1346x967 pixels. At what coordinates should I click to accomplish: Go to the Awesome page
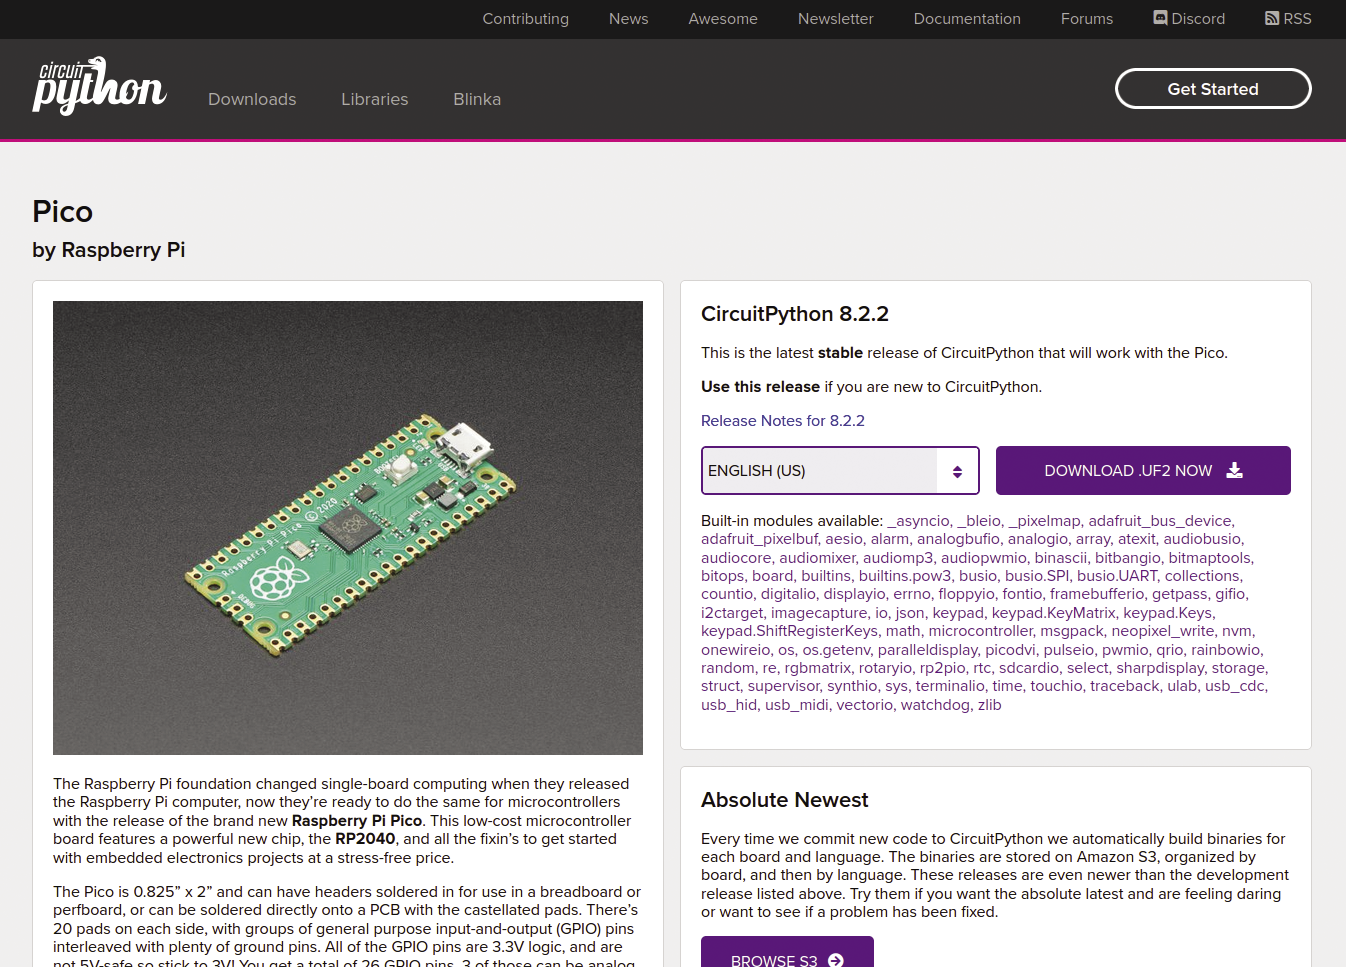point(723,18)
